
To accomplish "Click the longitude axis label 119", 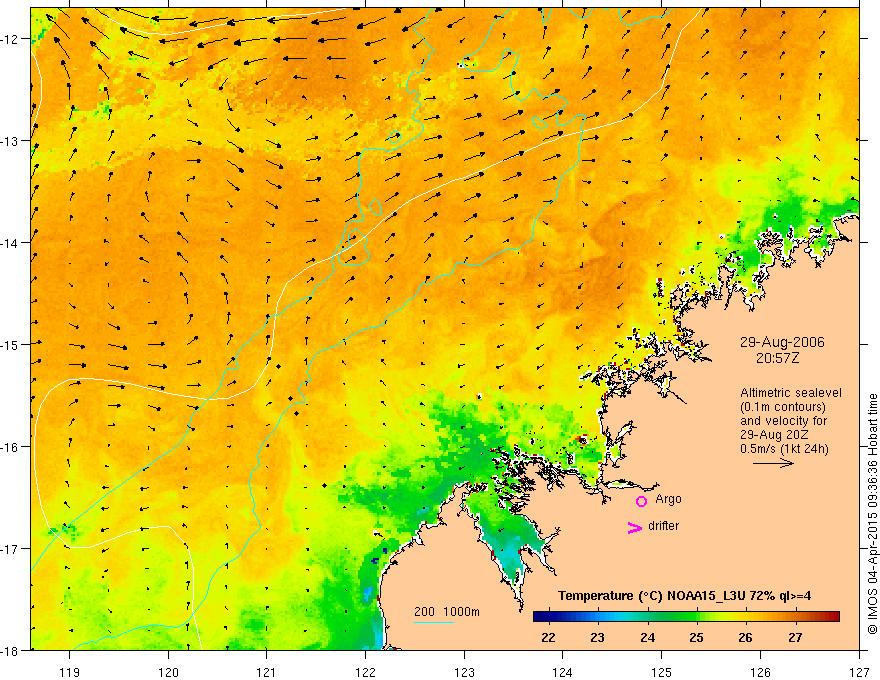I will [70, 672].
